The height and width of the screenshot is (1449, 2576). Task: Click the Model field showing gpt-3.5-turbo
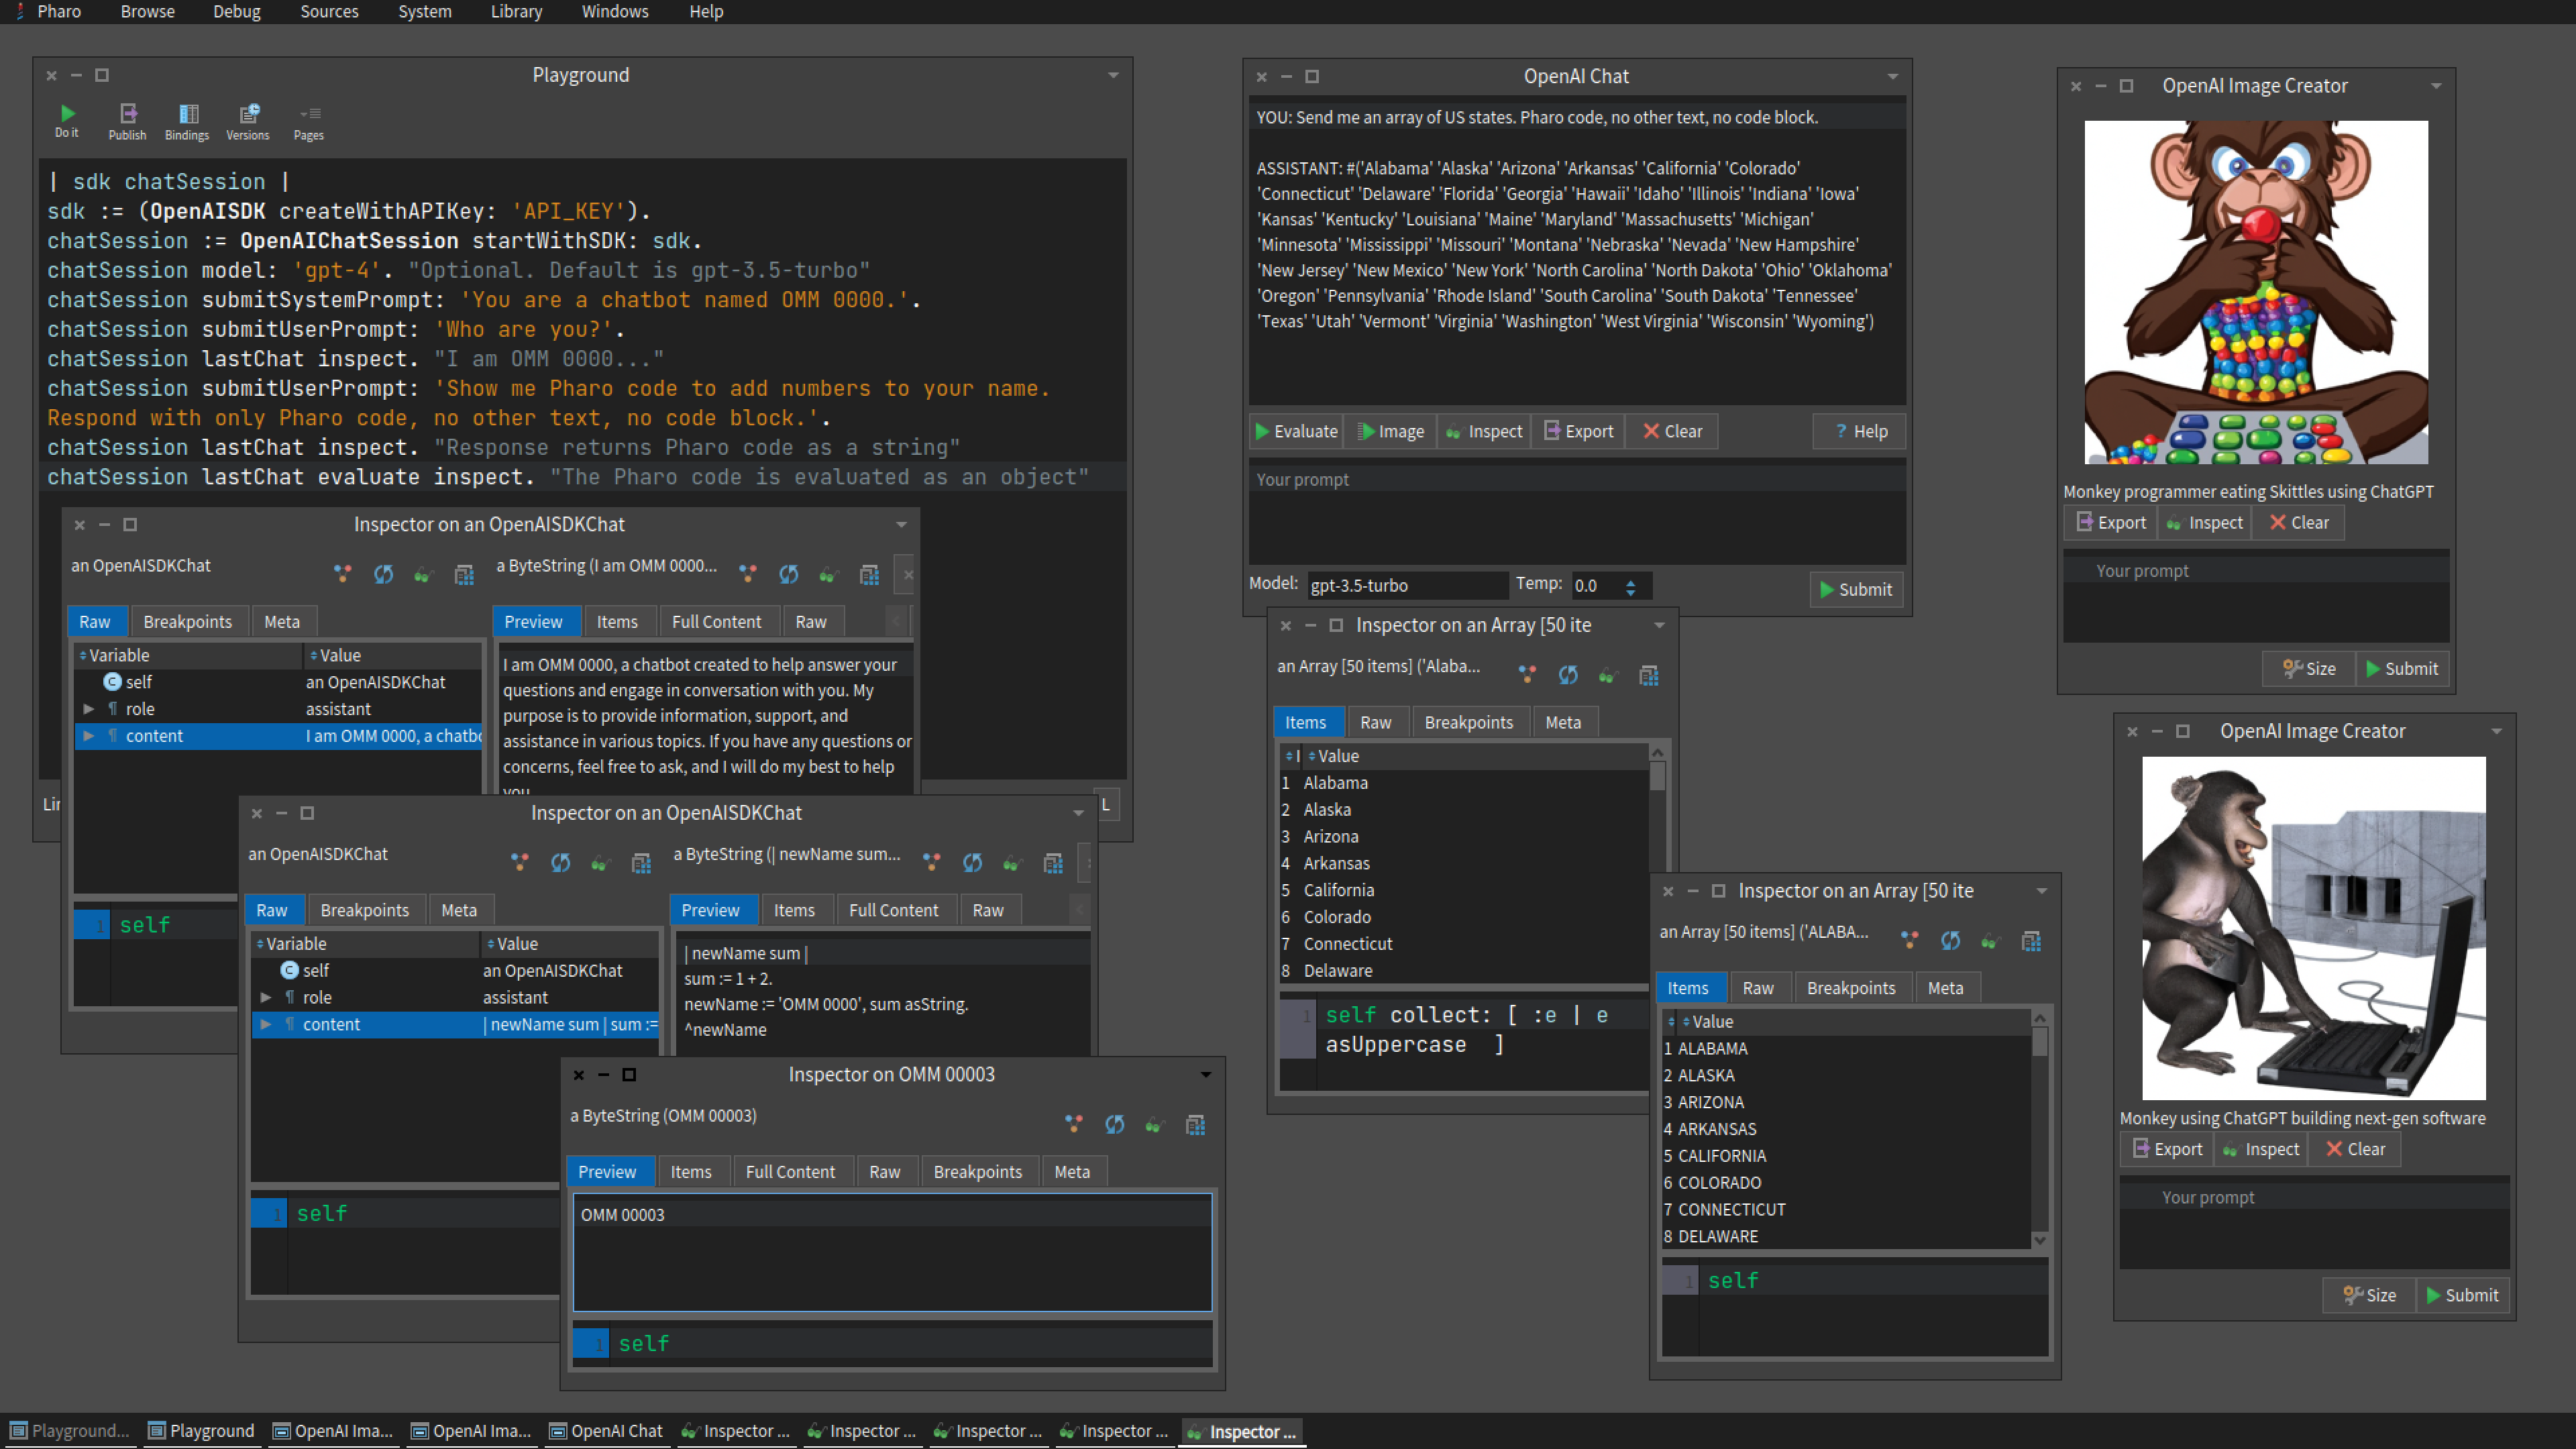click(x=1405, y=586)
